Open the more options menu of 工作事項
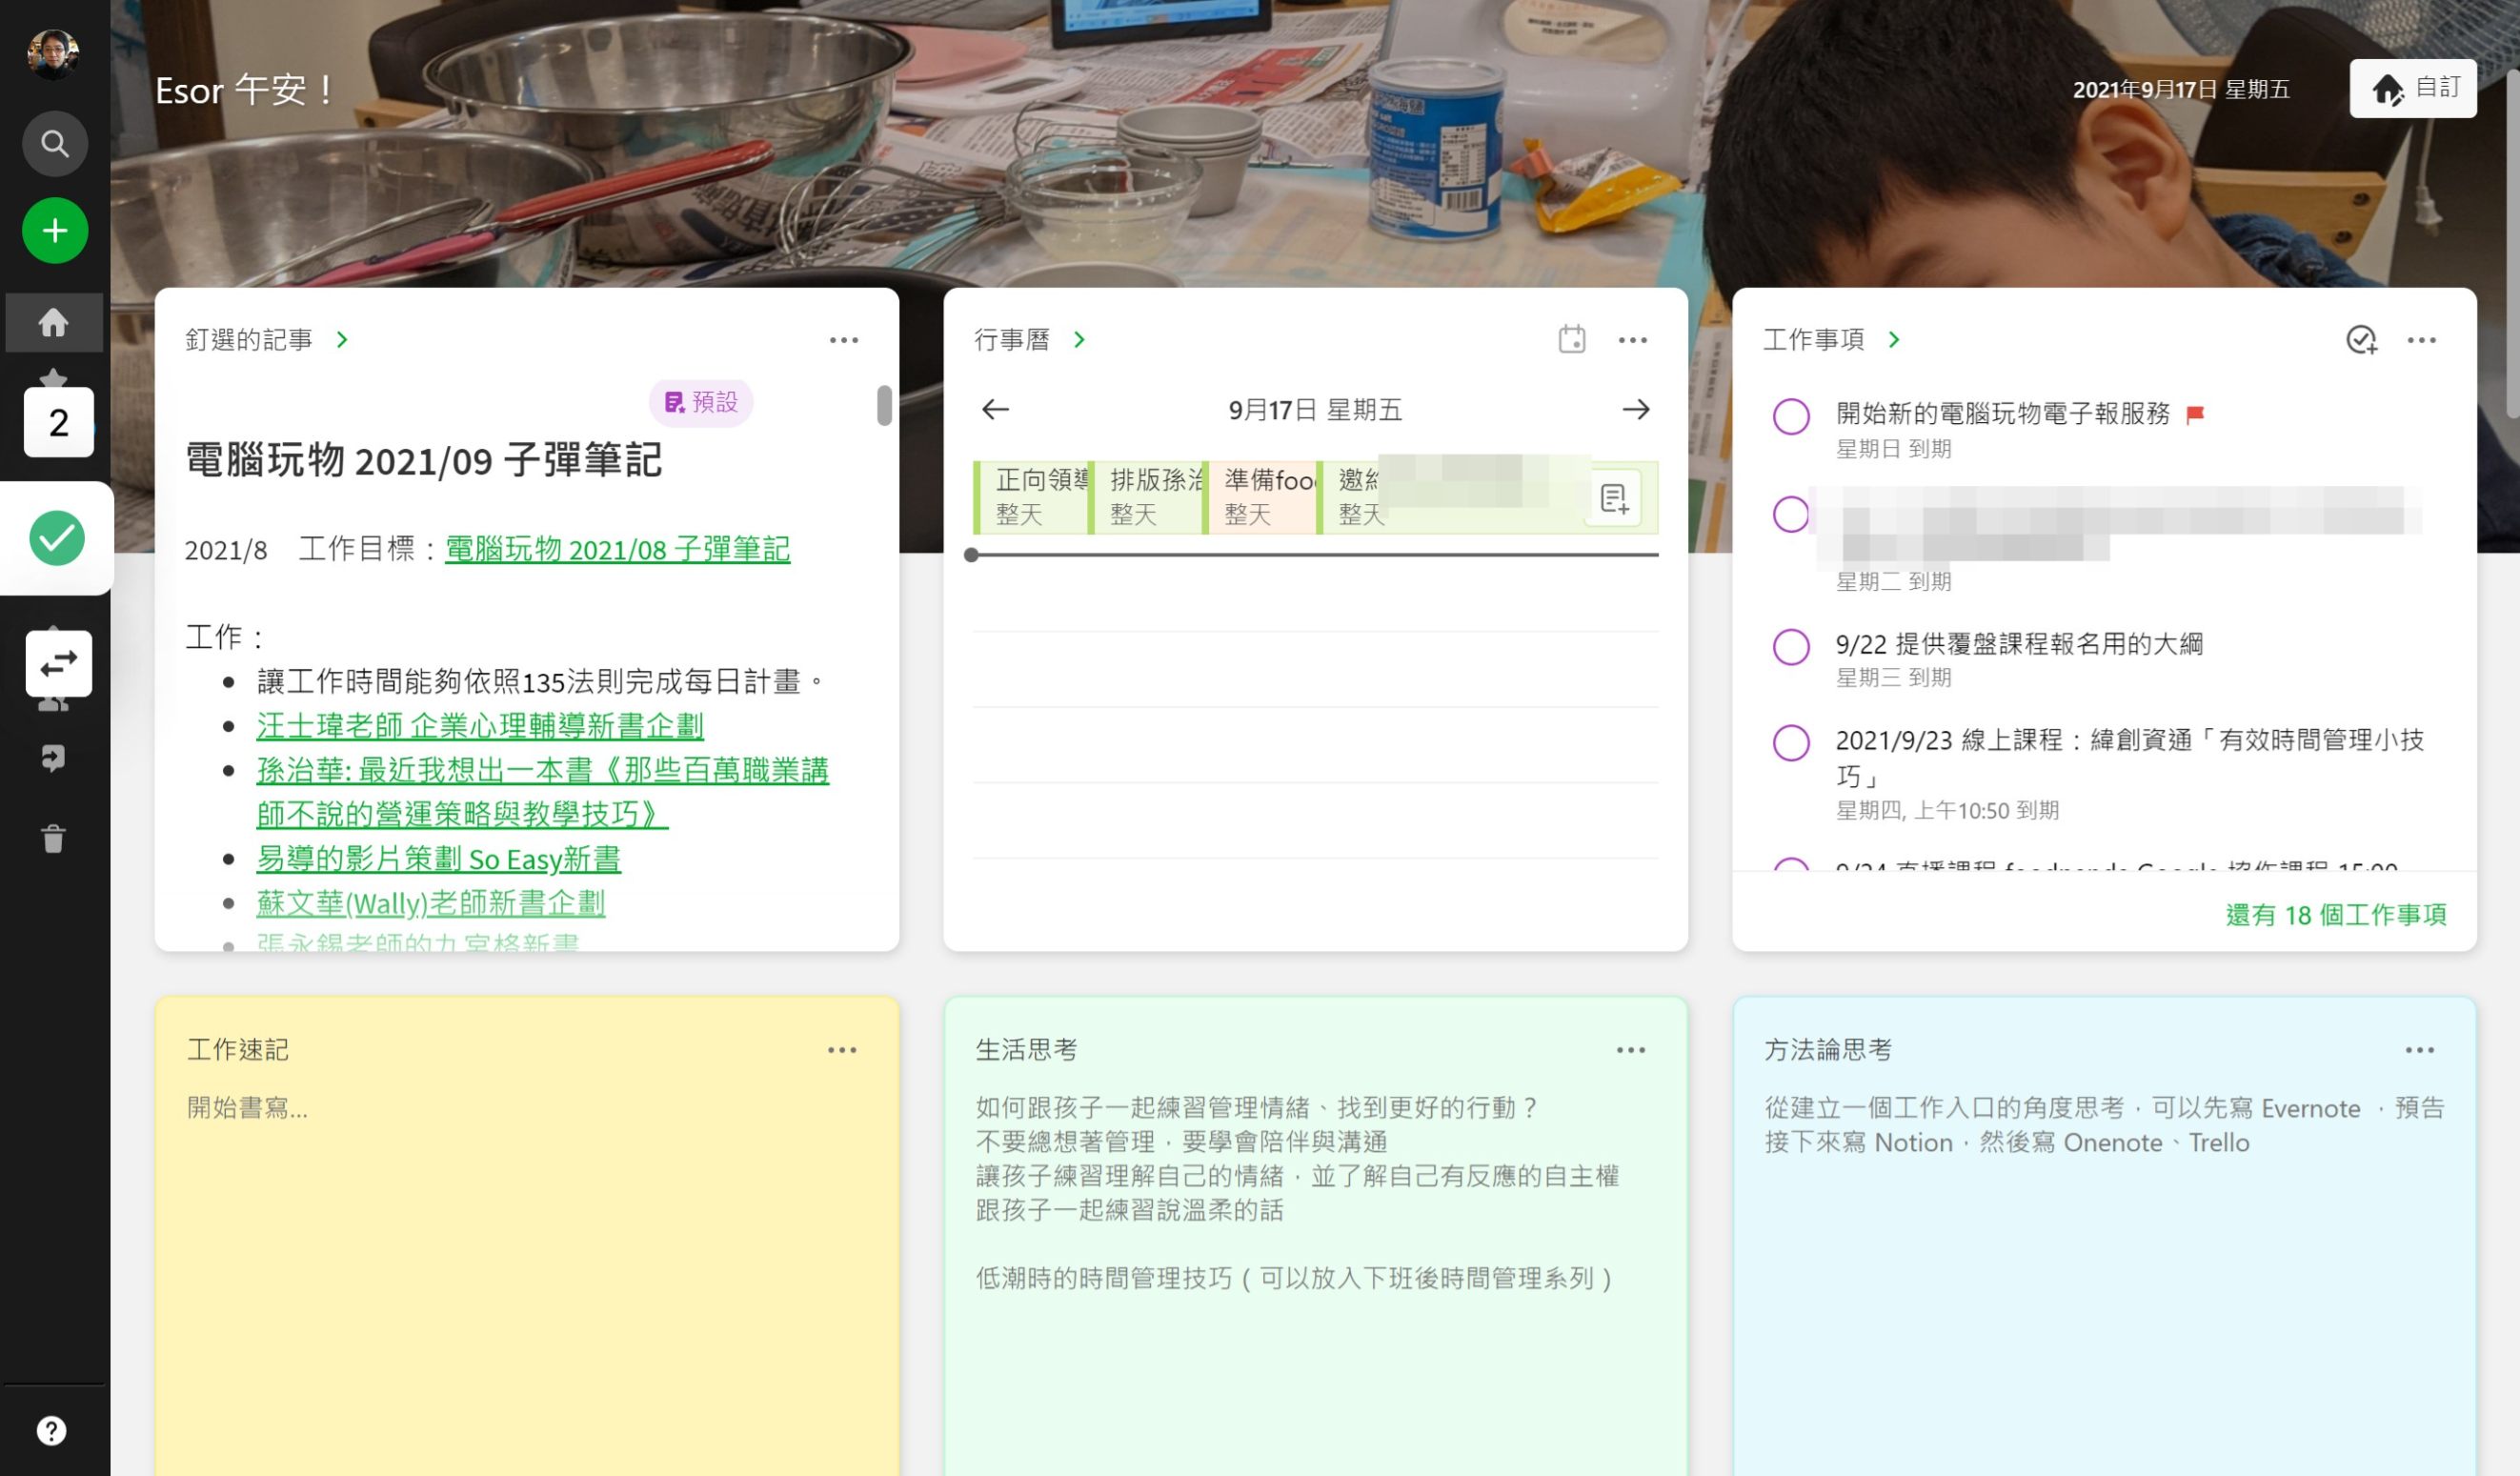Screen dimensions: 2520x1476 tap(2422, 340)
